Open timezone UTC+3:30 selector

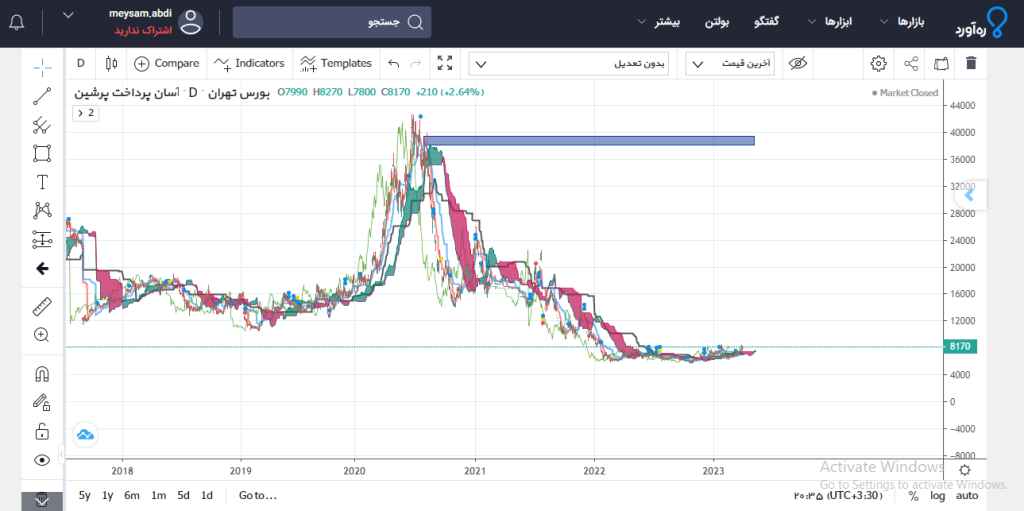click(x=839, y=496)
